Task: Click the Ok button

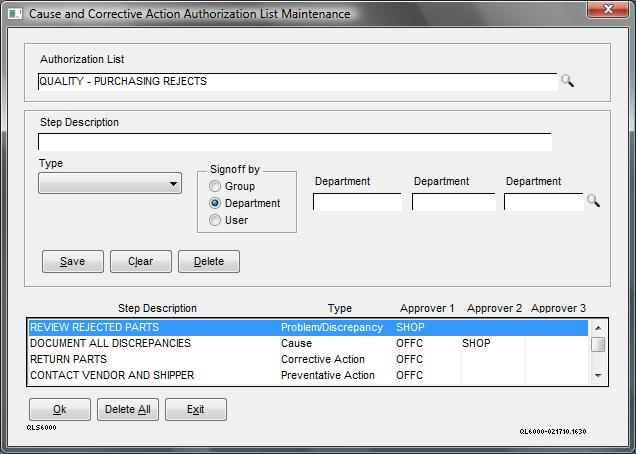Action: pyautogui.click(x=60, y=409)
